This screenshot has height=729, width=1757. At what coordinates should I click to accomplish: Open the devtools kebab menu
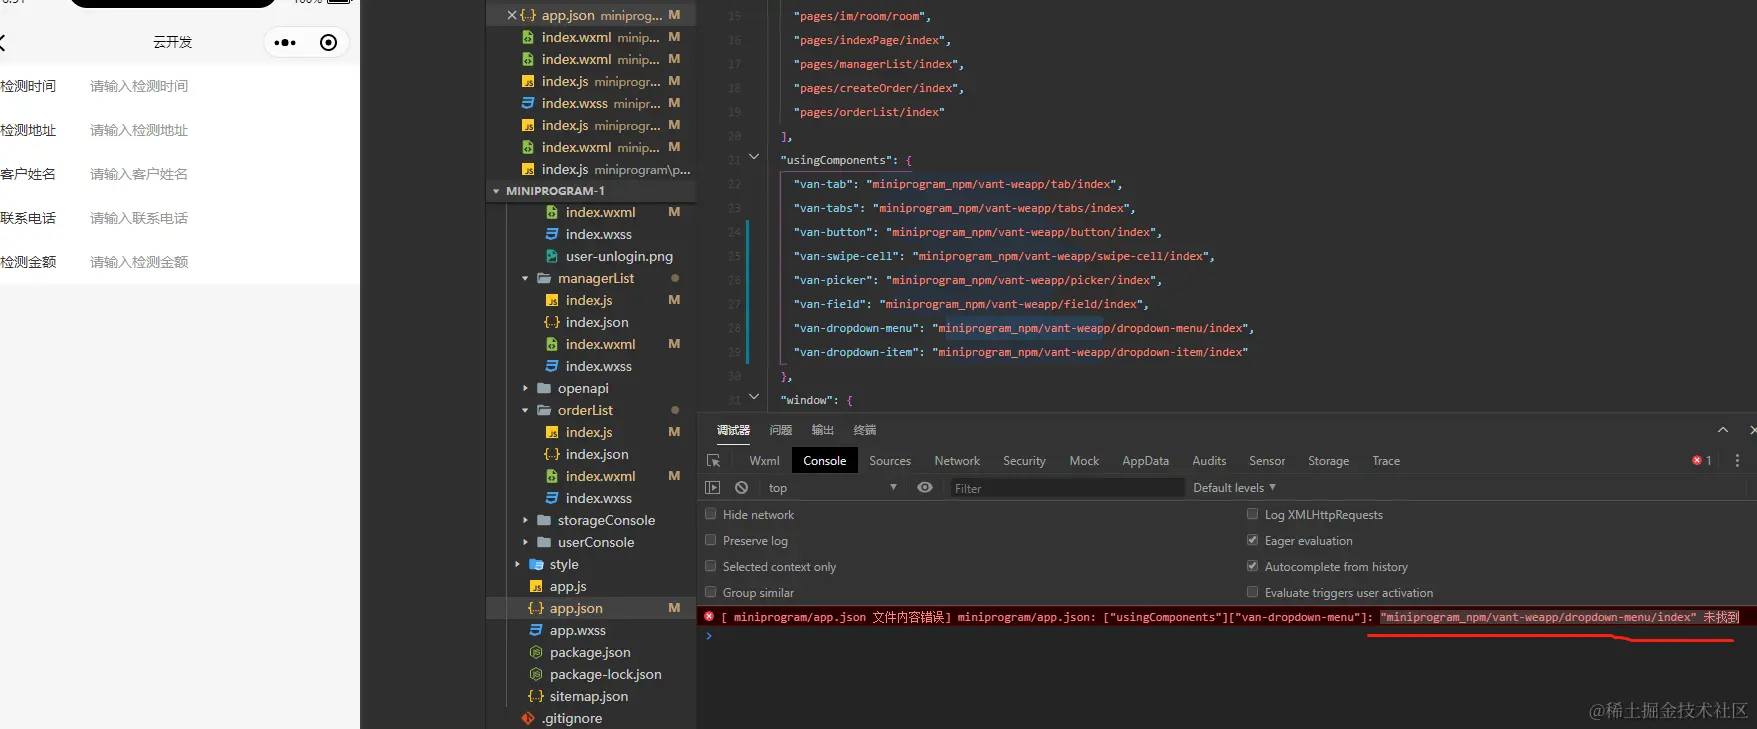click(1737, 461)
